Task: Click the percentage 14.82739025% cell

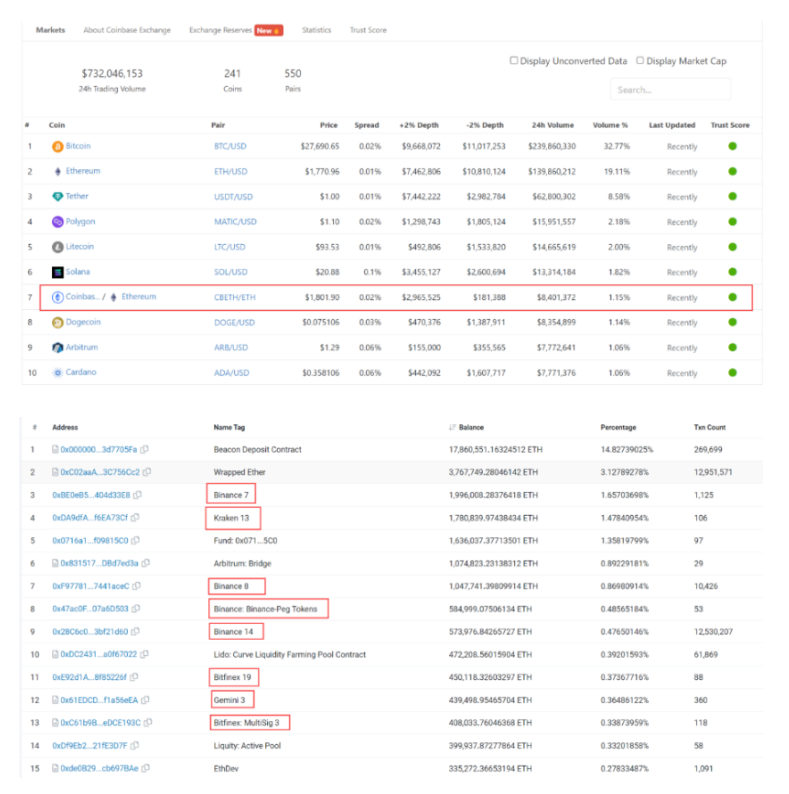Action: (627, 449)
